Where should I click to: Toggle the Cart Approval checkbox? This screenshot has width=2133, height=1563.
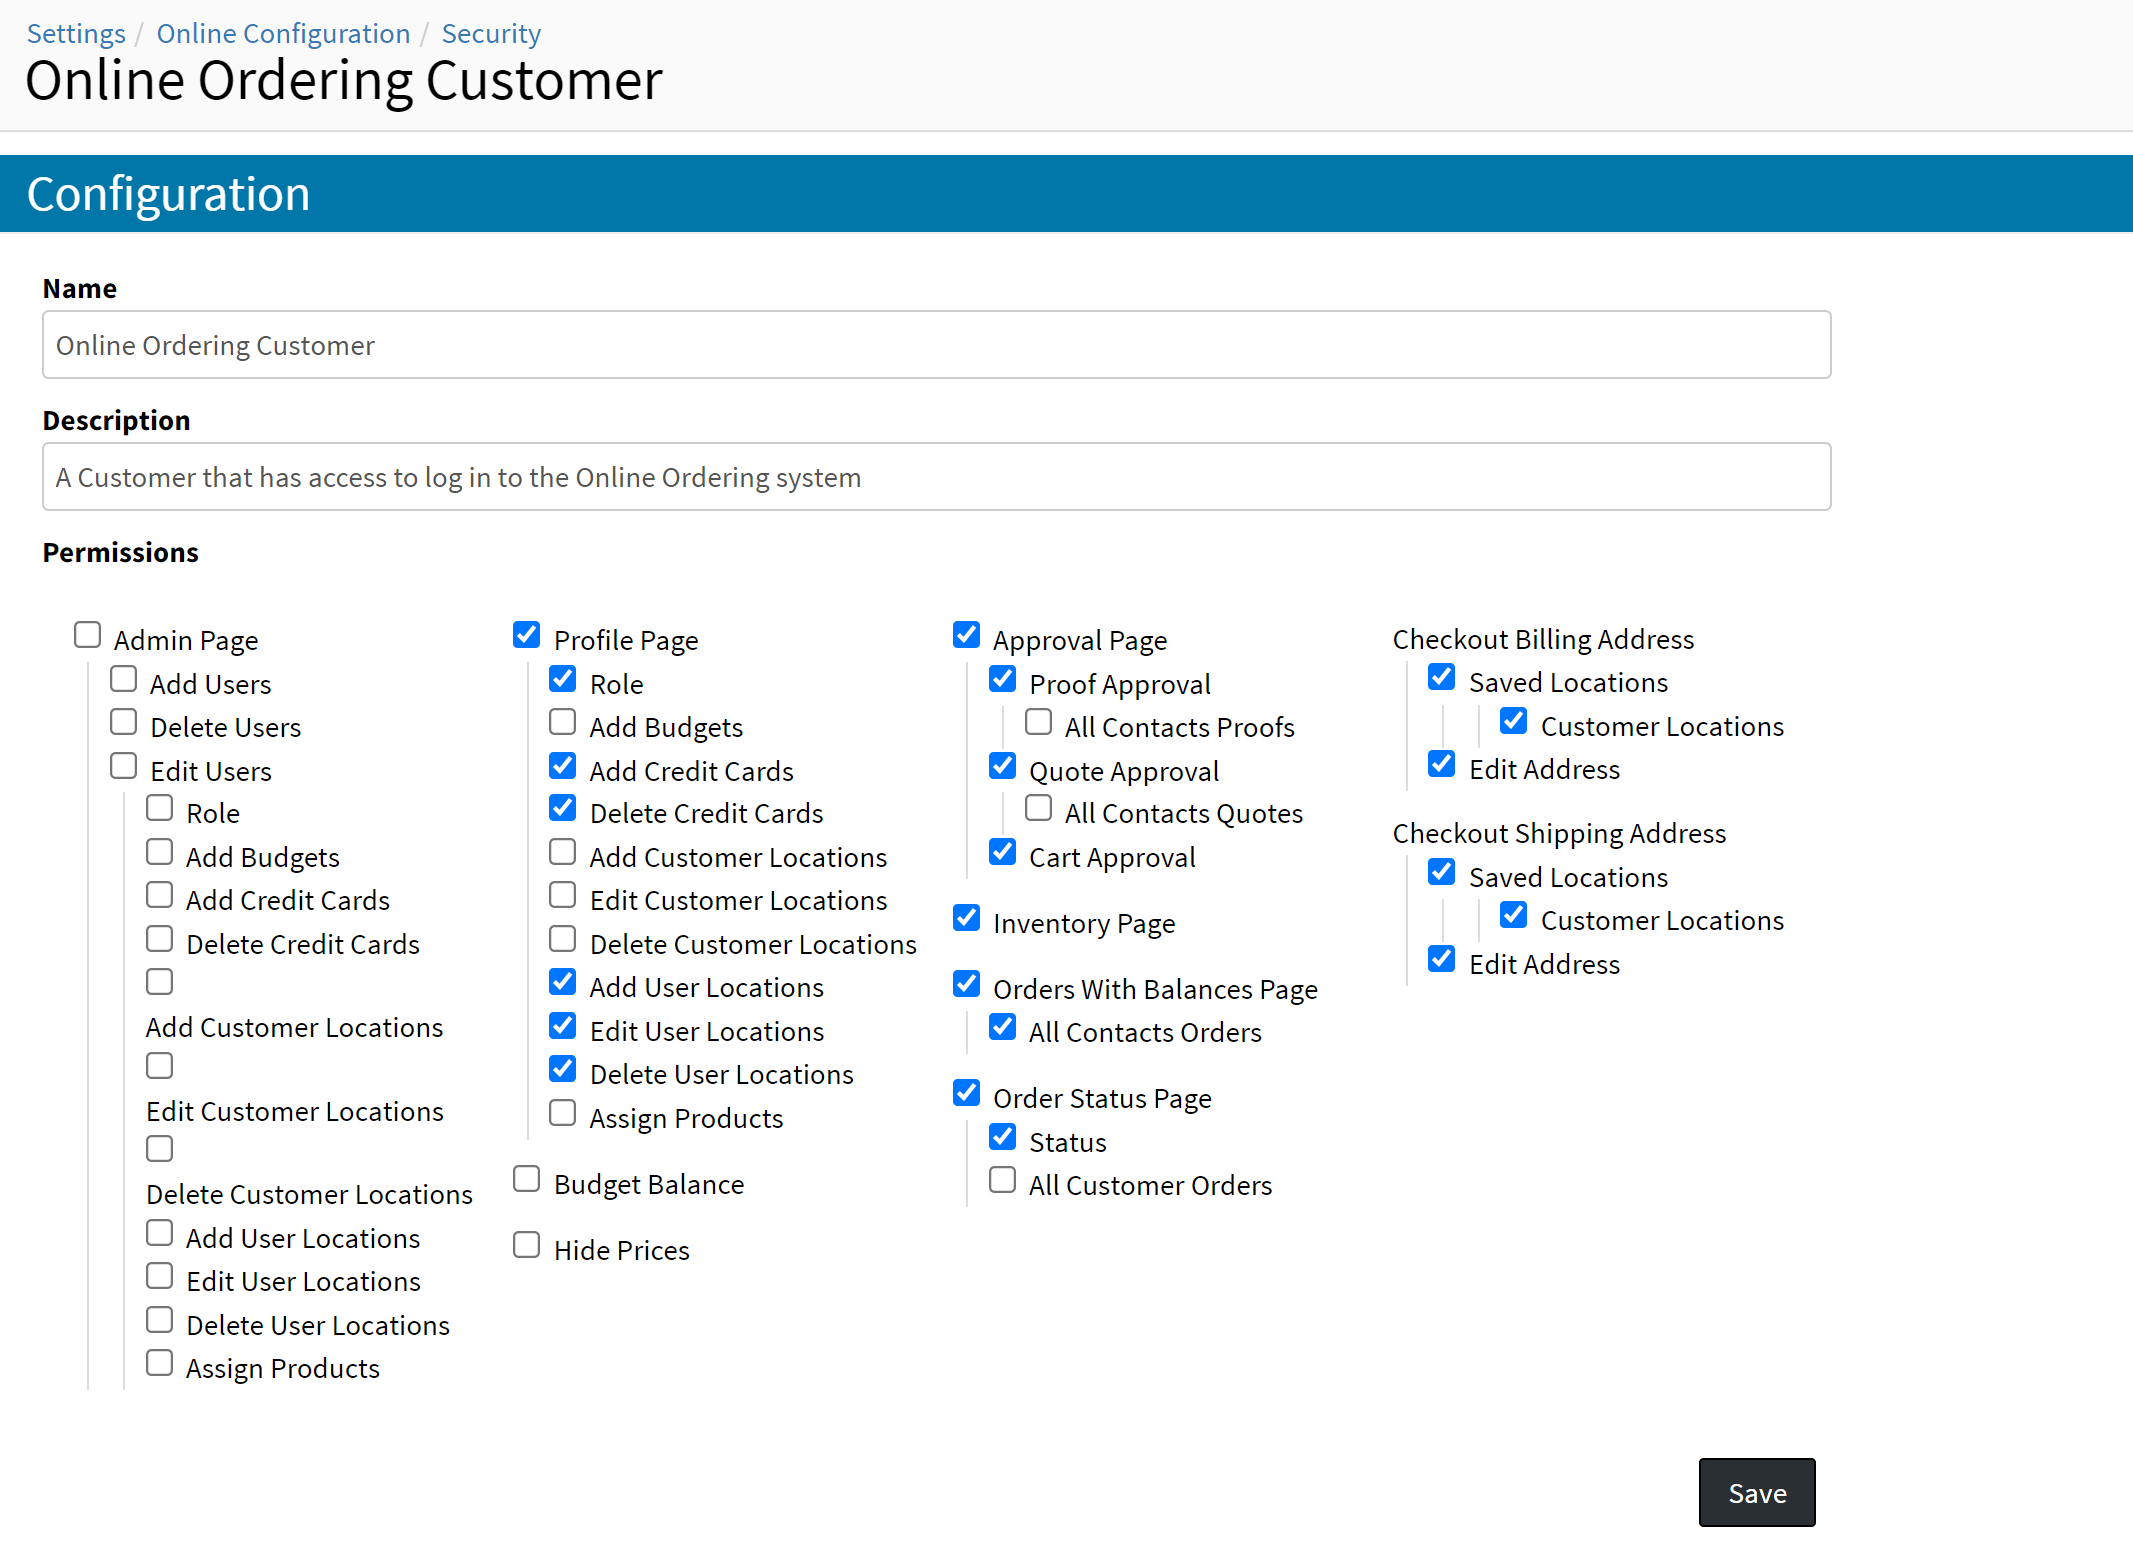1002,852
